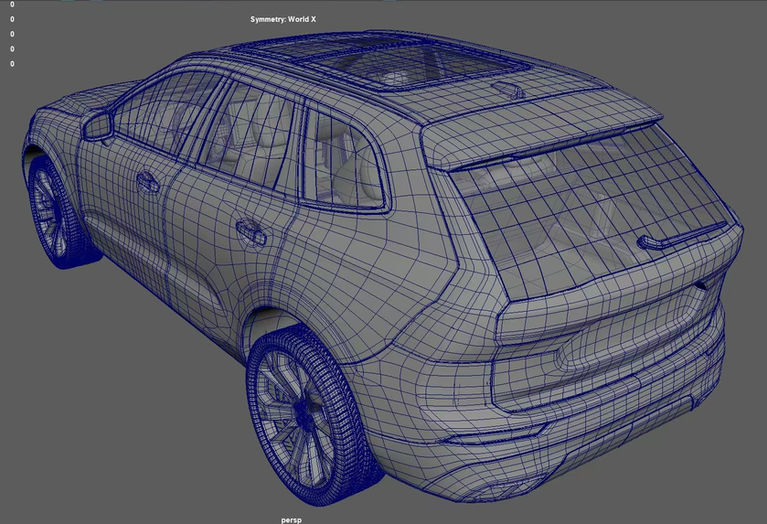Select the shark fin antenna on the roof
The height and width of the screenshot is (524, 767).
[508, 90]
